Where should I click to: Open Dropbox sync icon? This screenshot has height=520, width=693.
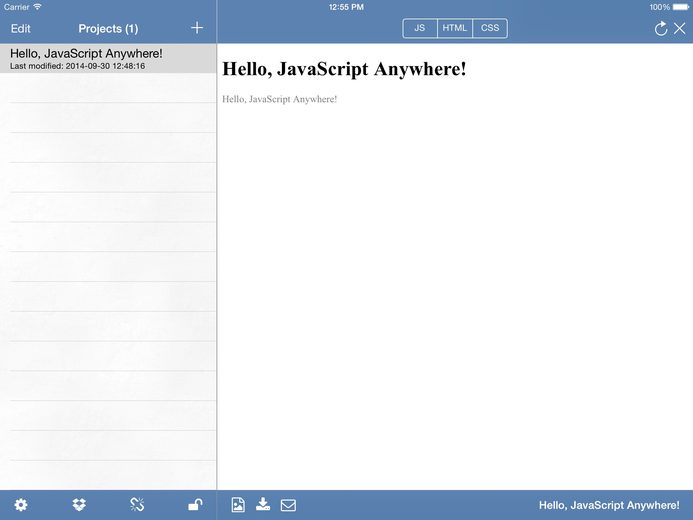[x=79, y=505]
